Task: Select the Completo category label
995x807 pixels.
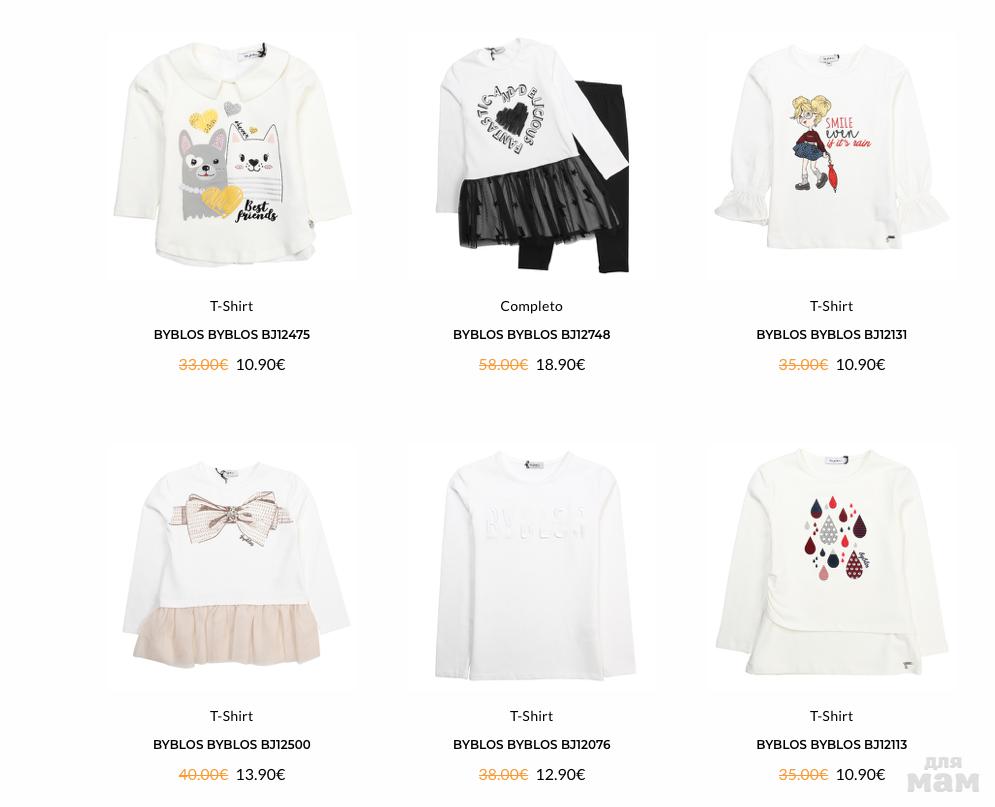Action: [x=532, y=306]
